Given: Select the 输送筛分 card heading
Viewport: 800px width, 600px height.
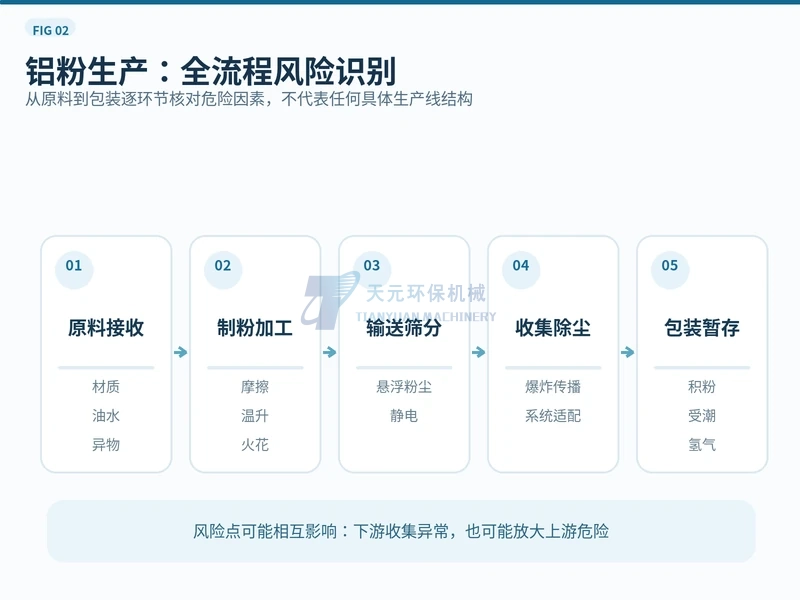Looking at the screenshot, I should (x=404, y=328).
